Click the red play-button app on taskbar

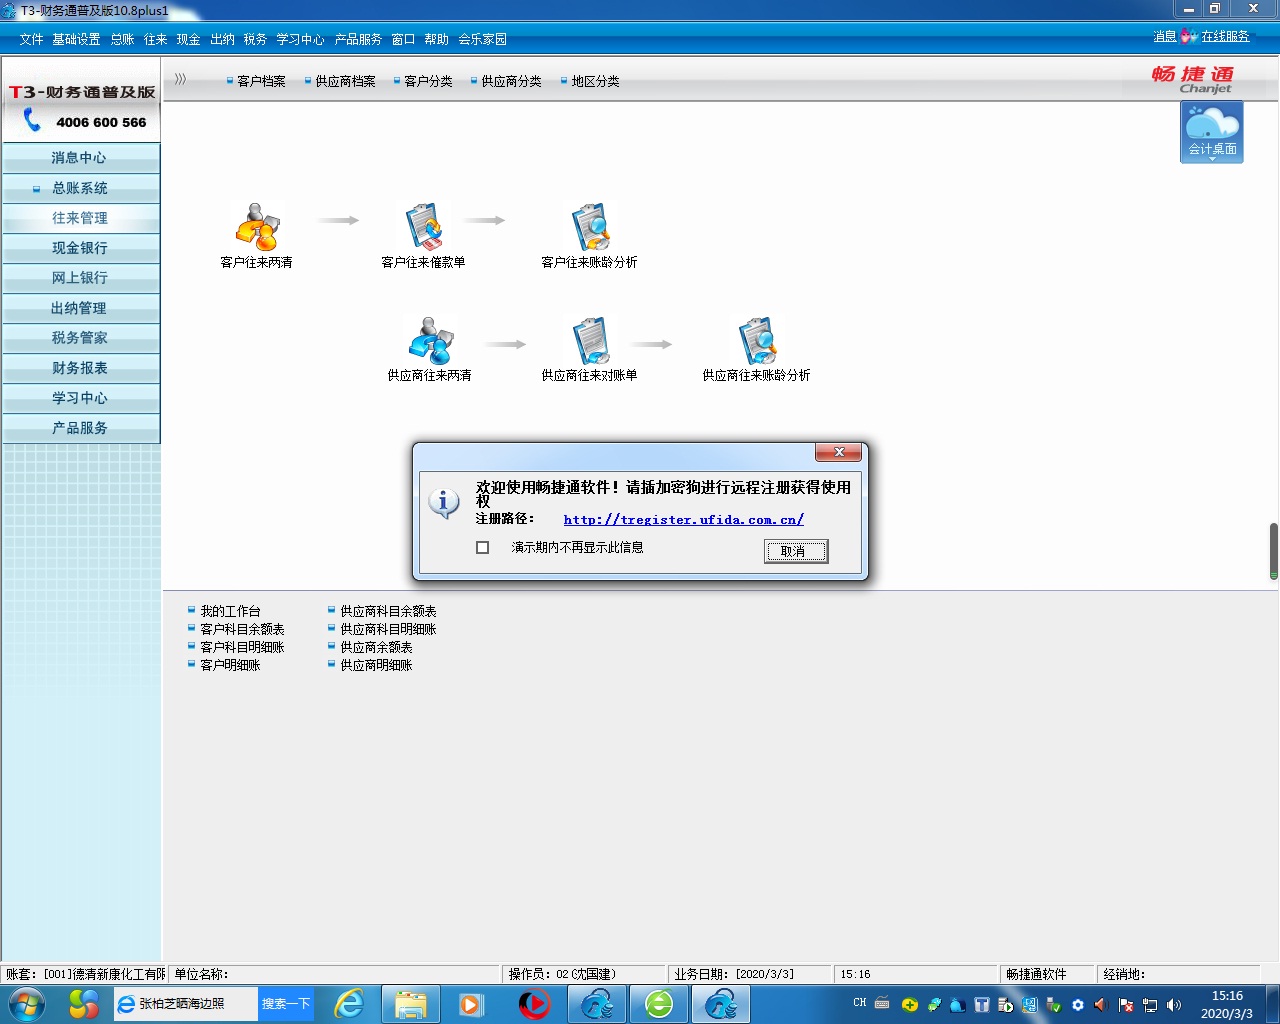(534, 1004)
